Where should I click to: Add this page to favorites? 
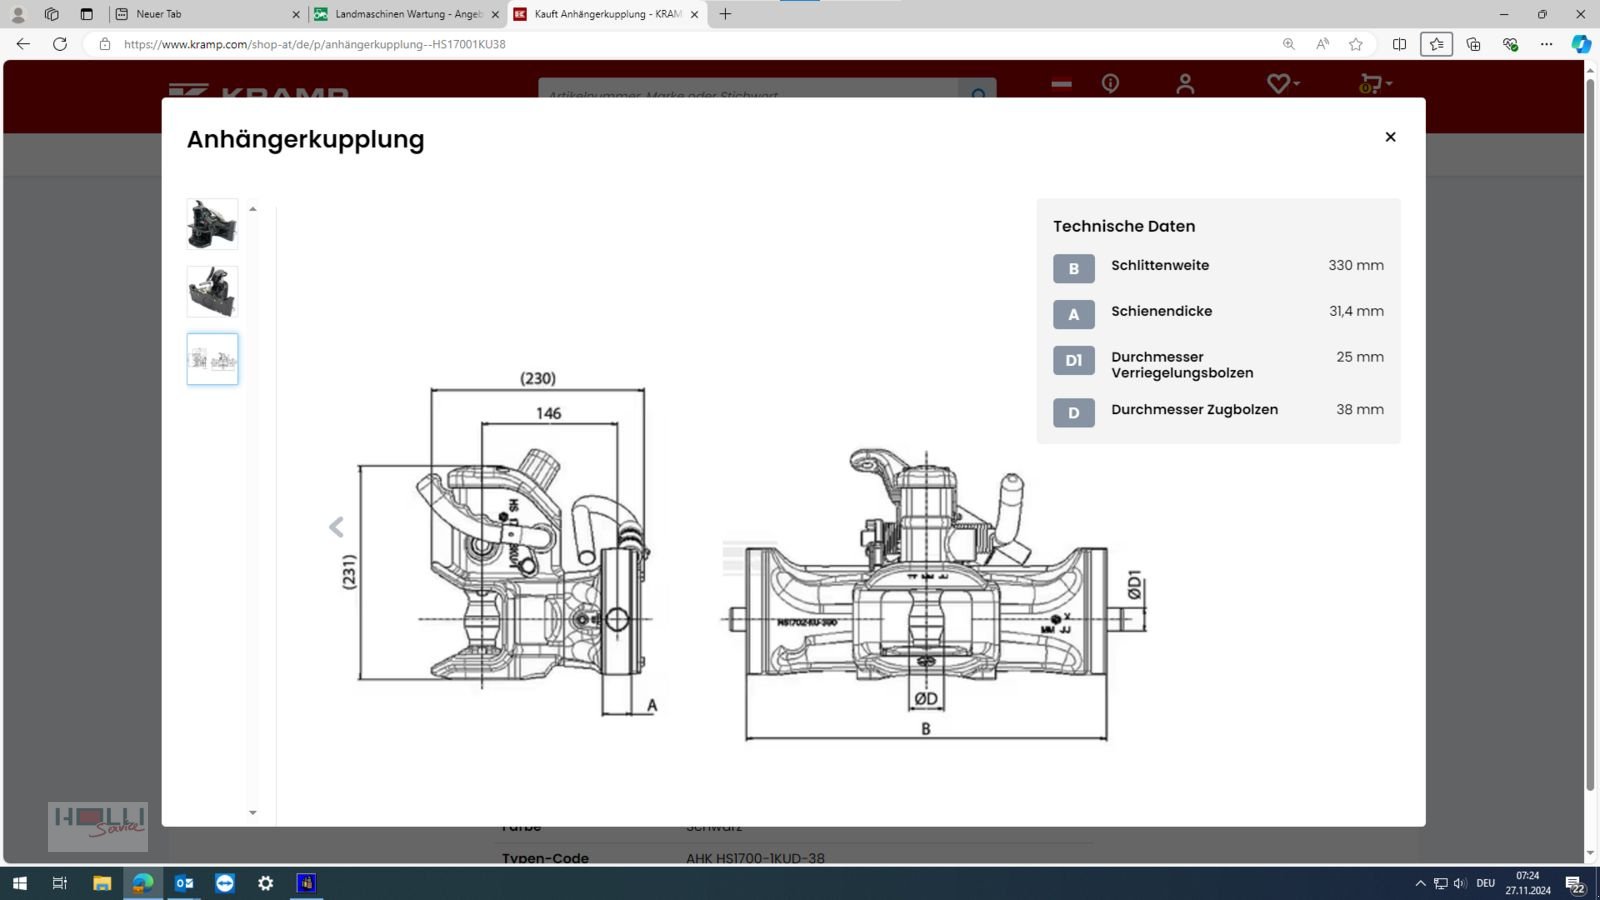tap(1356, 44)
